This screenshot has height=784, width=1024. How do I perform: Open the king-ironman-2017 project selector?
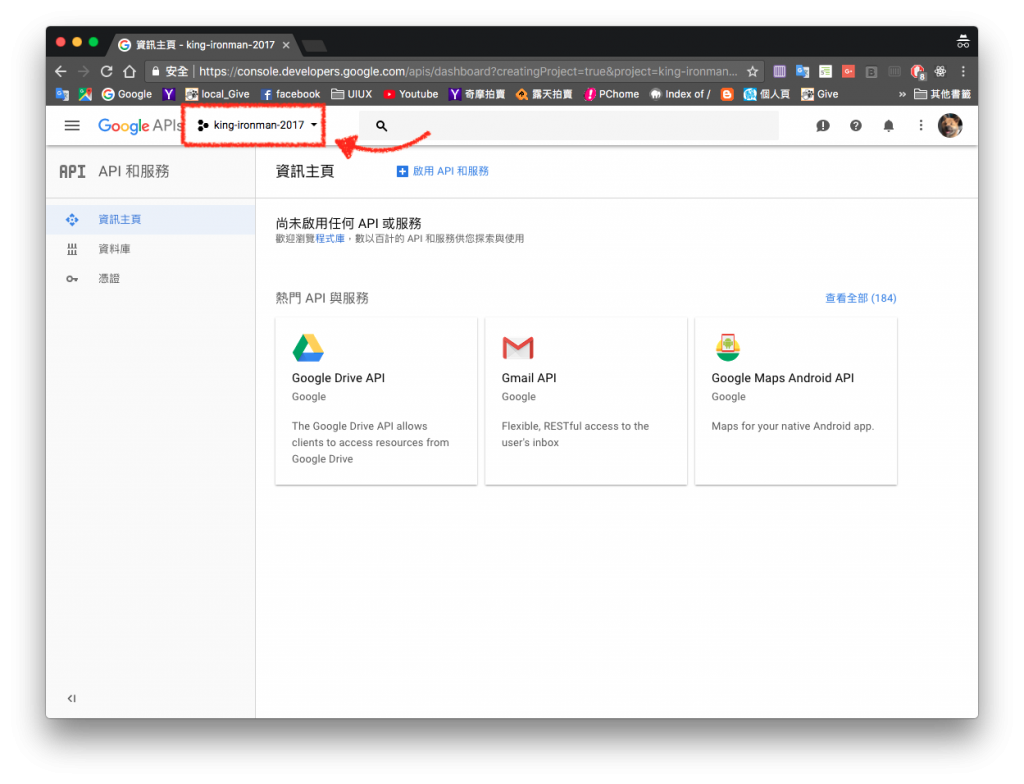click(257, 125)
